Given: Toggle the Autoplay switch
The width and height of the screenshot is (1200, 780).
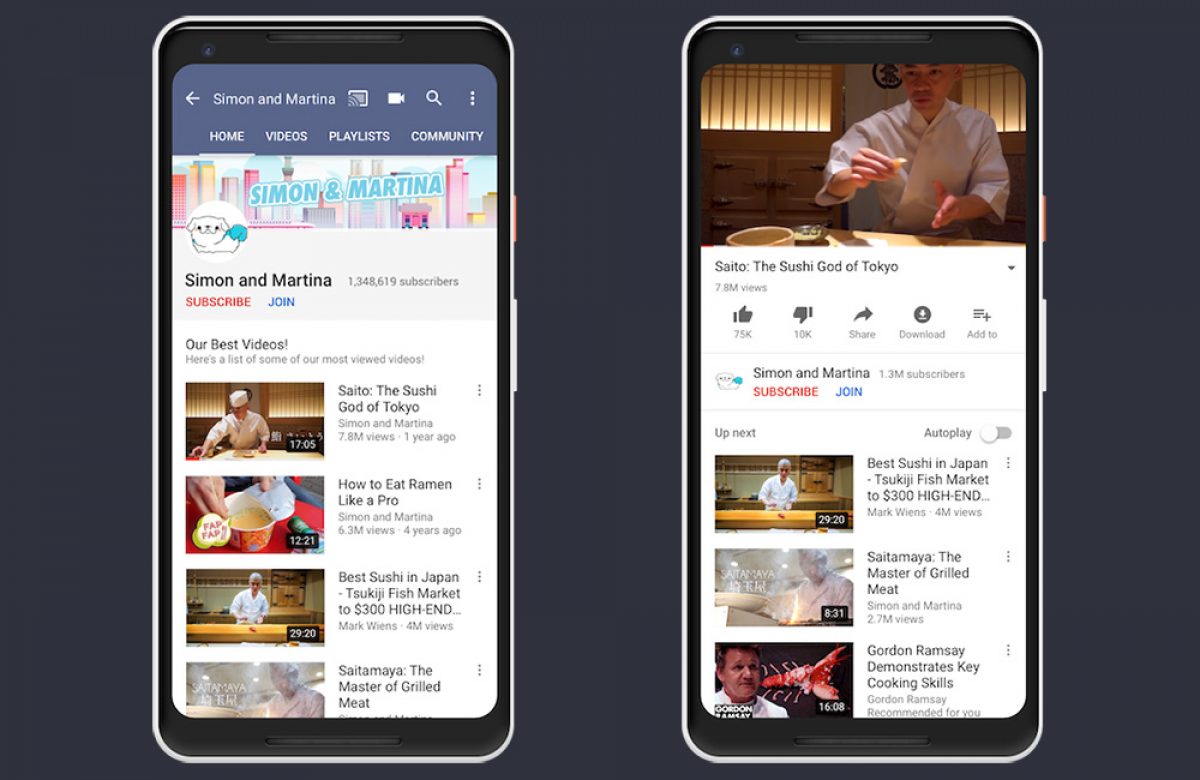Looking at the screenshot, I should (996, 433).
